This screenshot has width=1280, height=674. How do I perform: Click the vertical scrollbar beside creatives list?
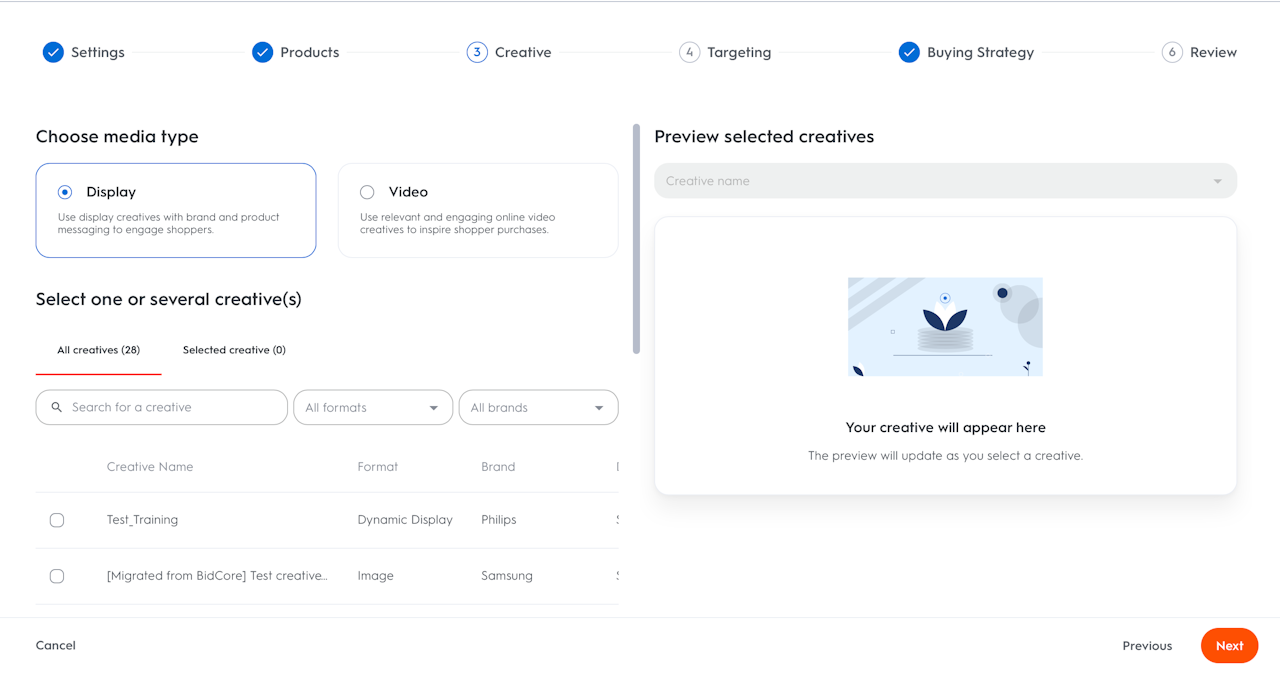636,238
